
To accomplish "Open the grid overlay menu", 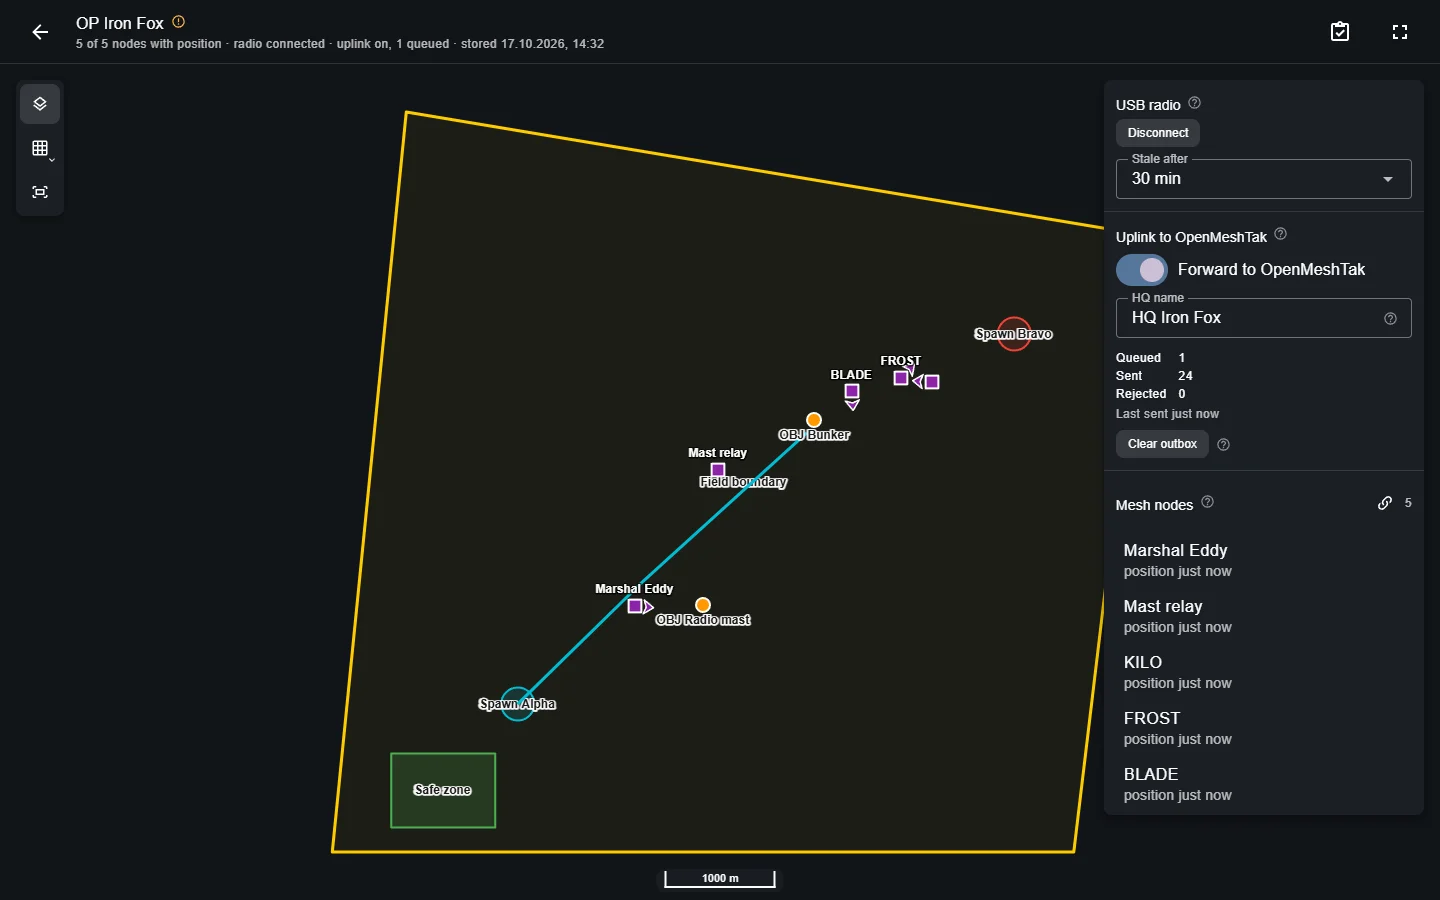I will (40, 148).
